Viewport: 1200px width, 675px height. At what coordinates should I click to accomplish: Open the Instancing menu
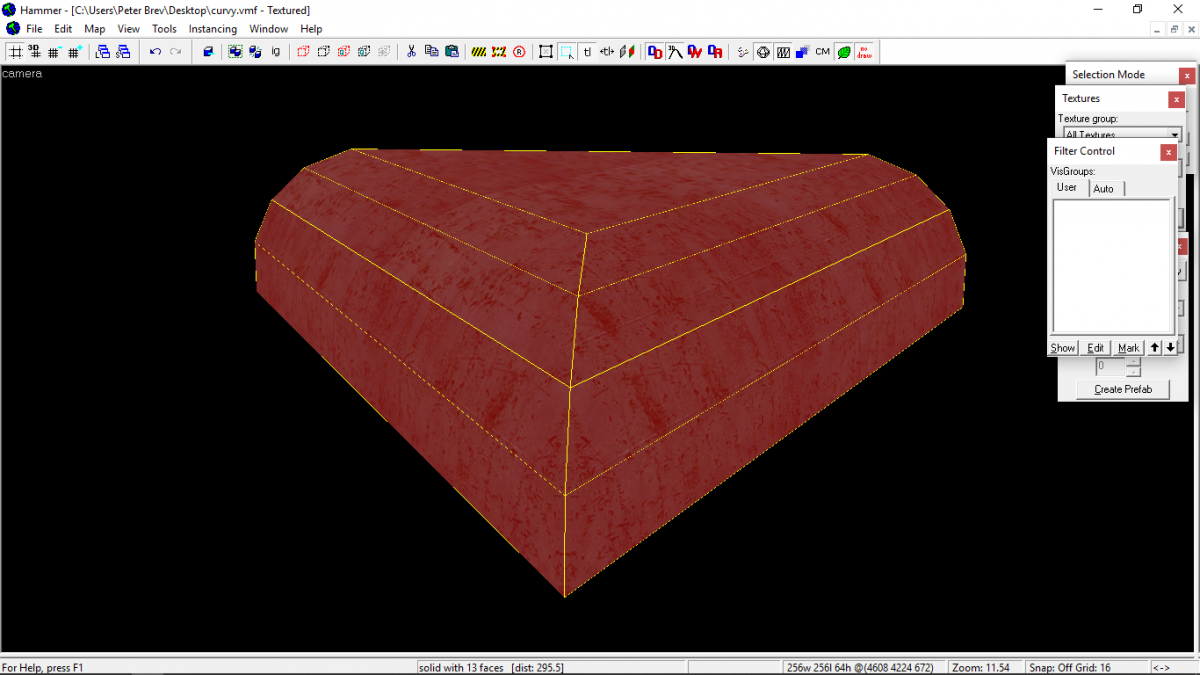point(212,29)
